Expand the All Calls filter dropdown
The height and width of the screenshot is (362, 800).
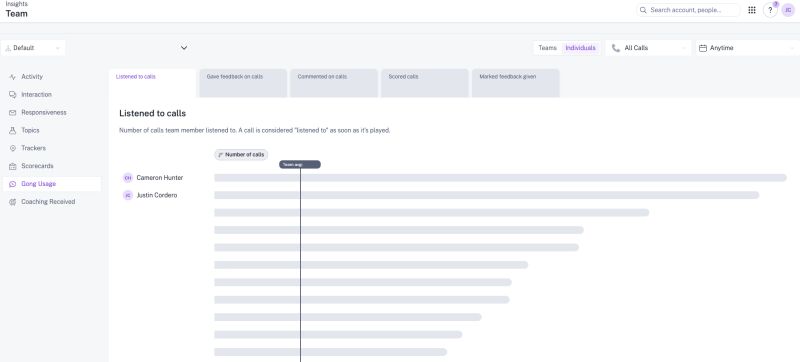coord(648,48)
